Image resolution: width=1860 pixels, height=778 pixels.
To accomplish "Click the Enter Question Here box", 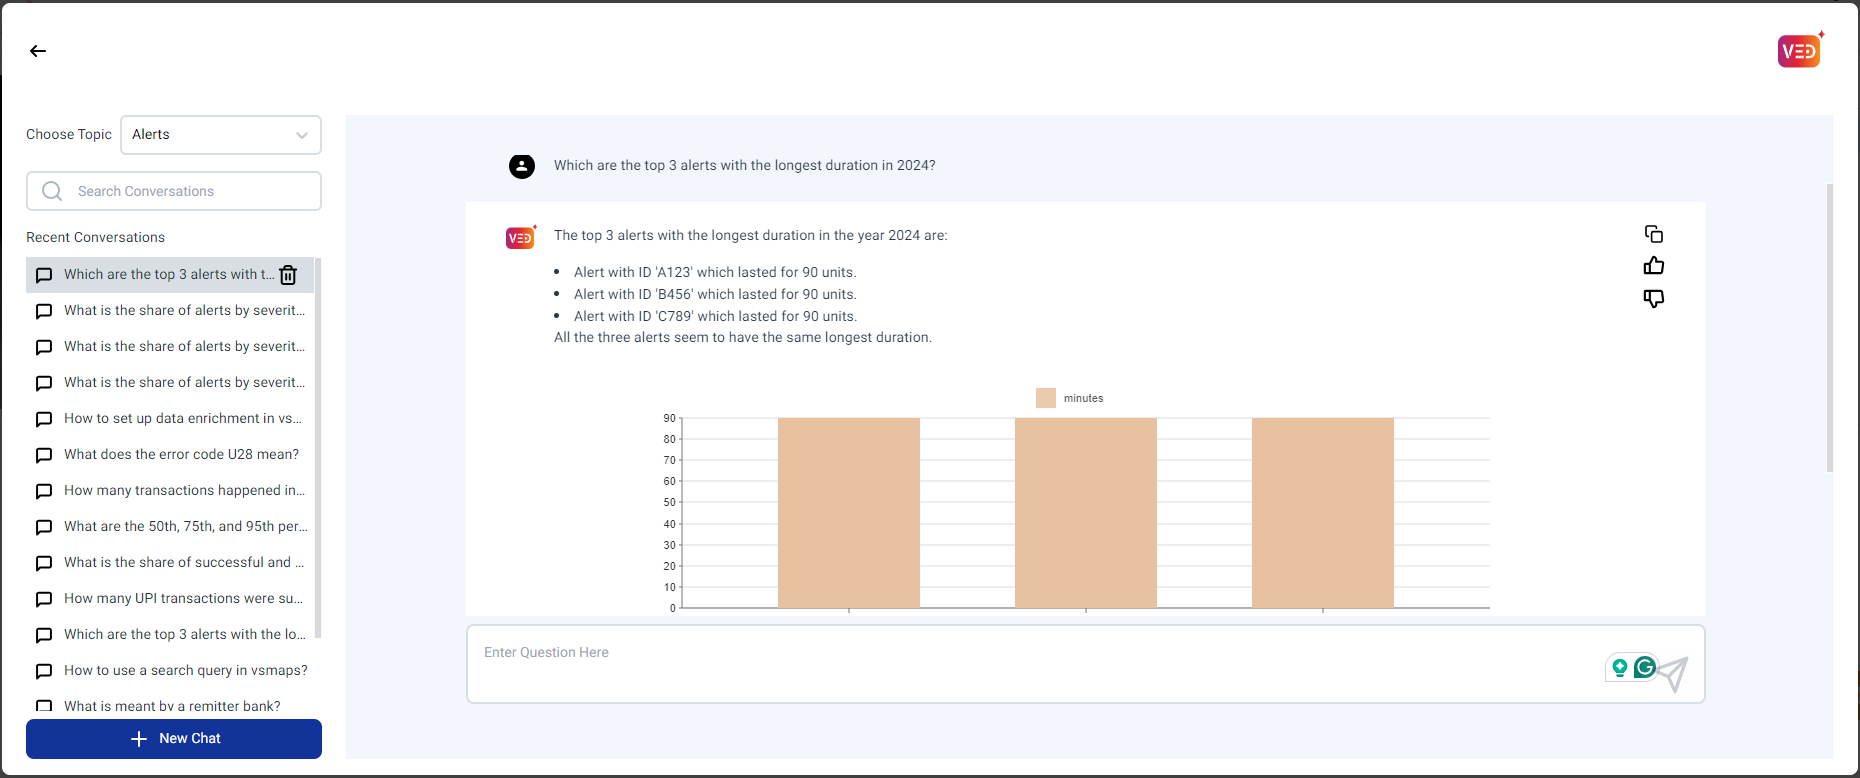I will tap(1030, 663).
